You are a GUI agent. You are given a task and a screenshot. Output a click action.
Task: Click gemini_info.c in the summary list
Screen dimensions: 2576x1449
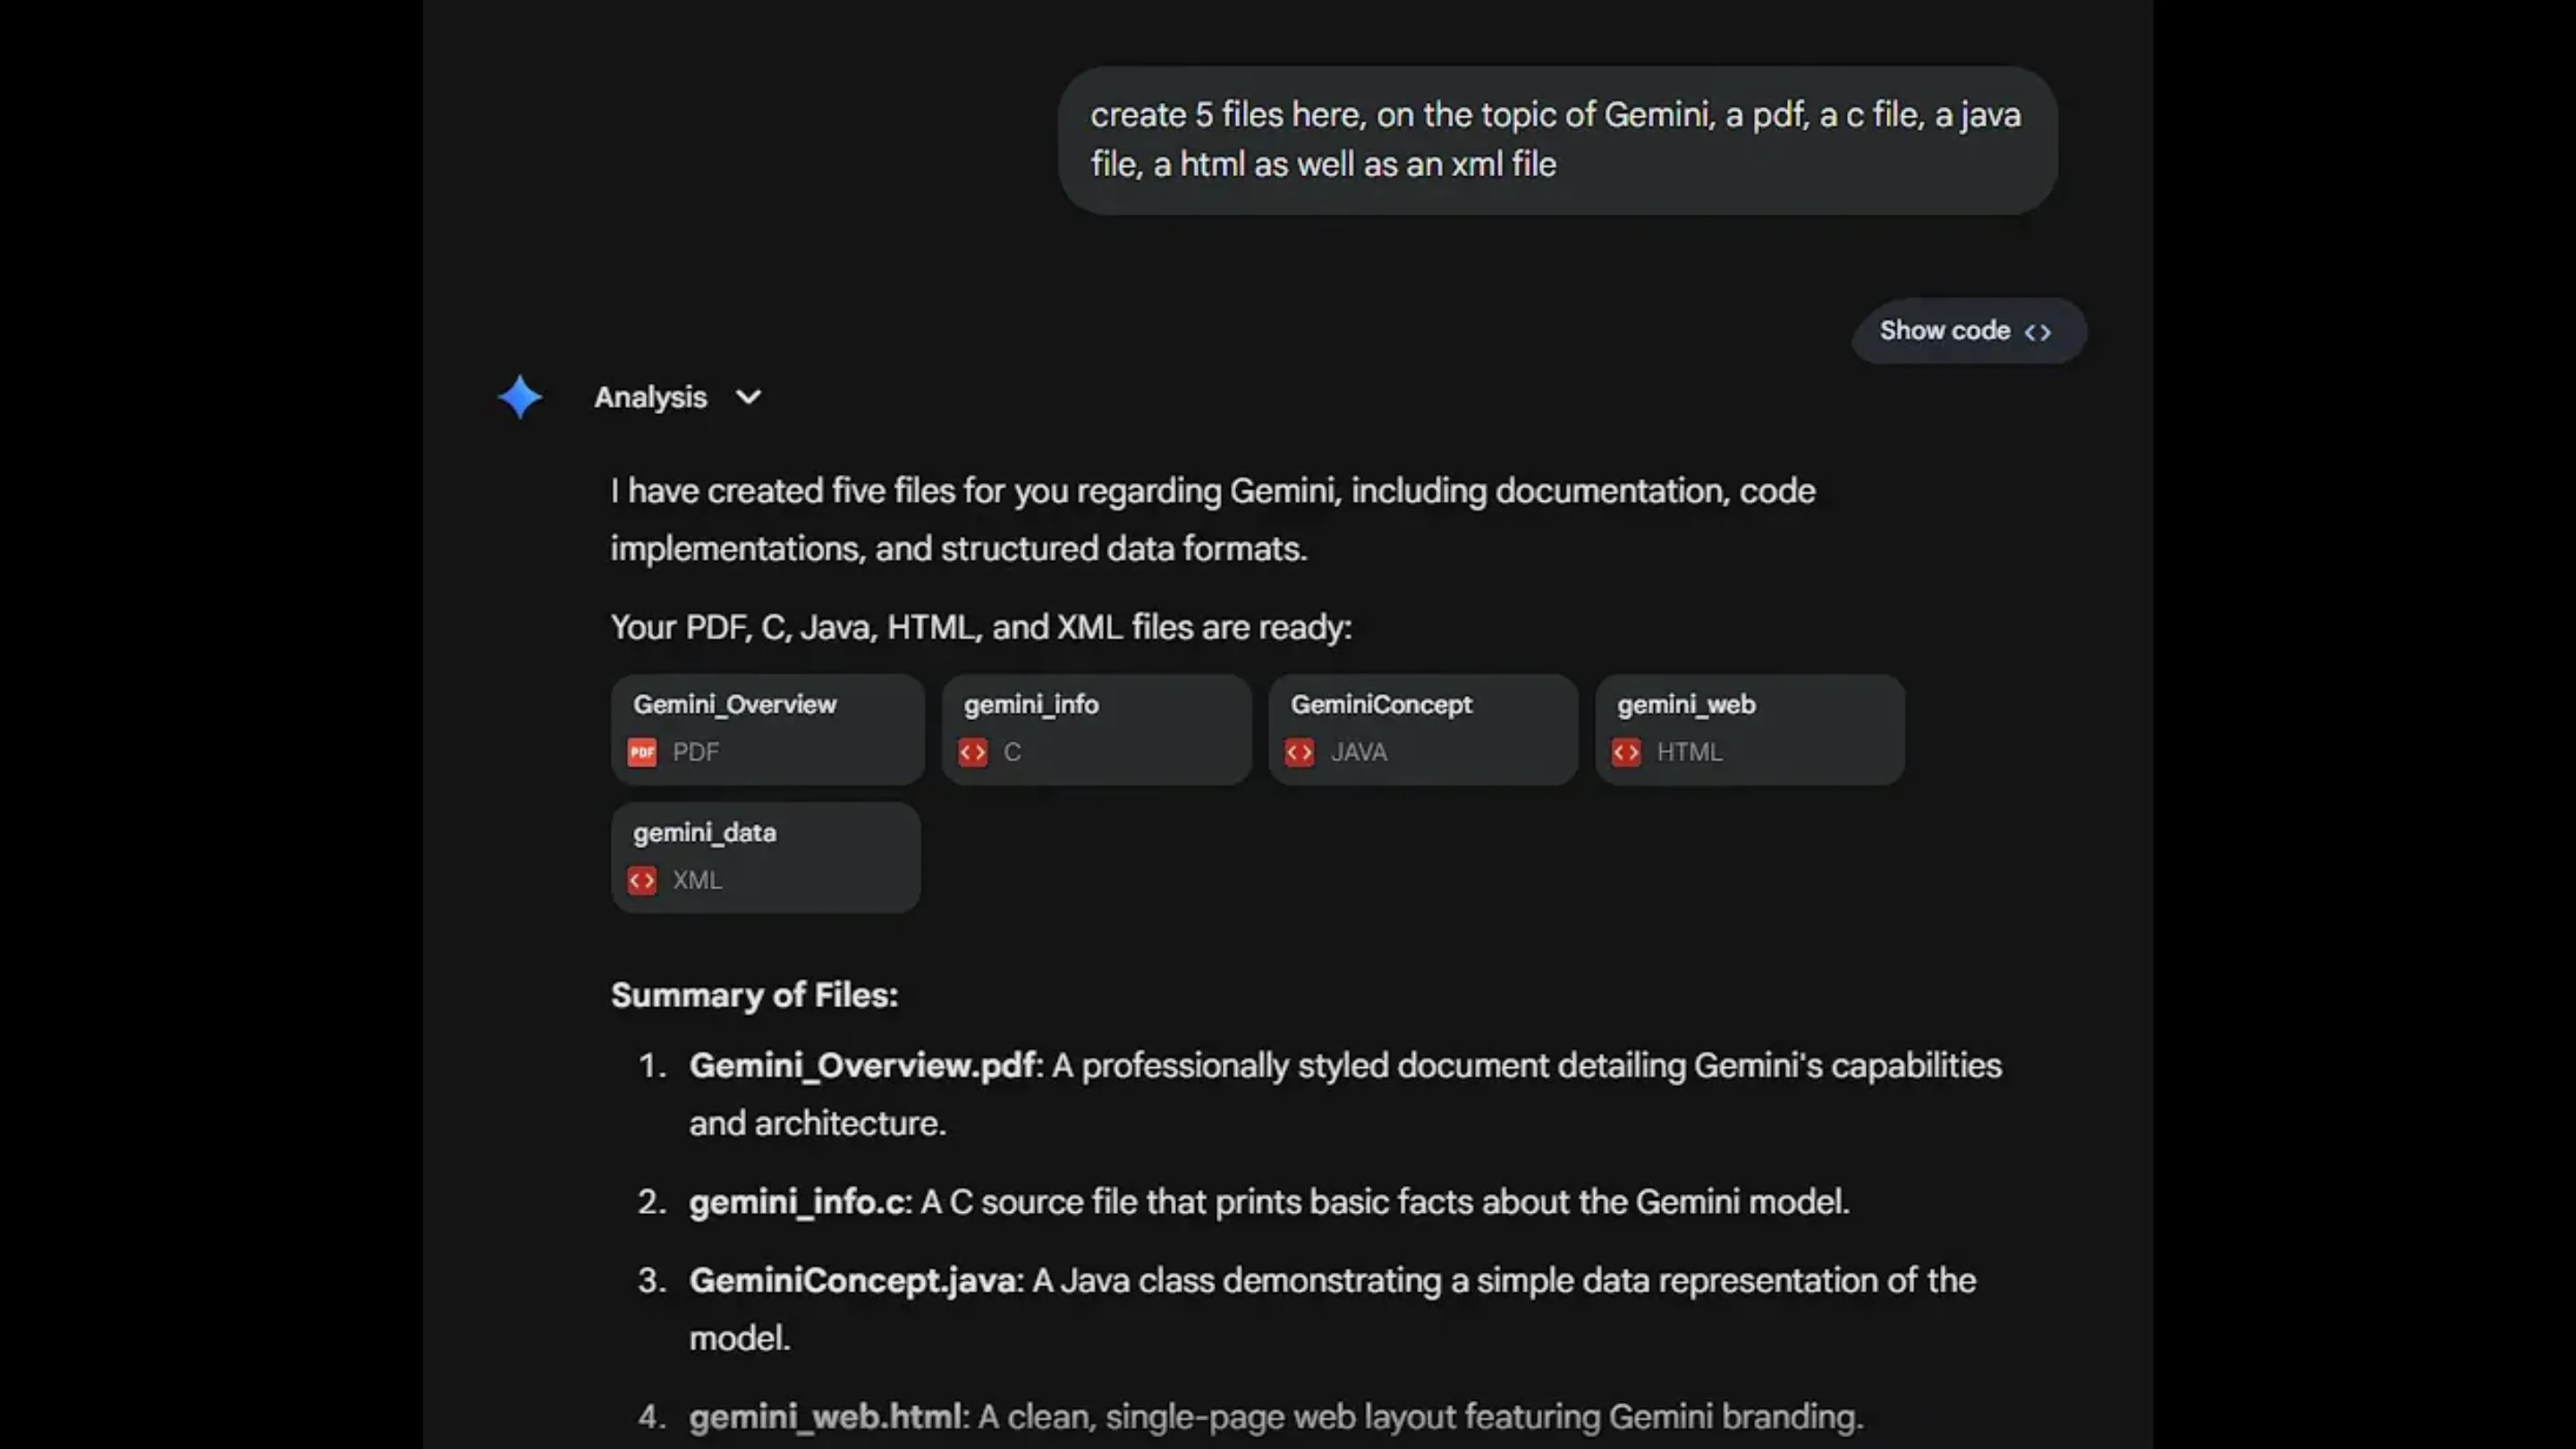coord(797,1201)
